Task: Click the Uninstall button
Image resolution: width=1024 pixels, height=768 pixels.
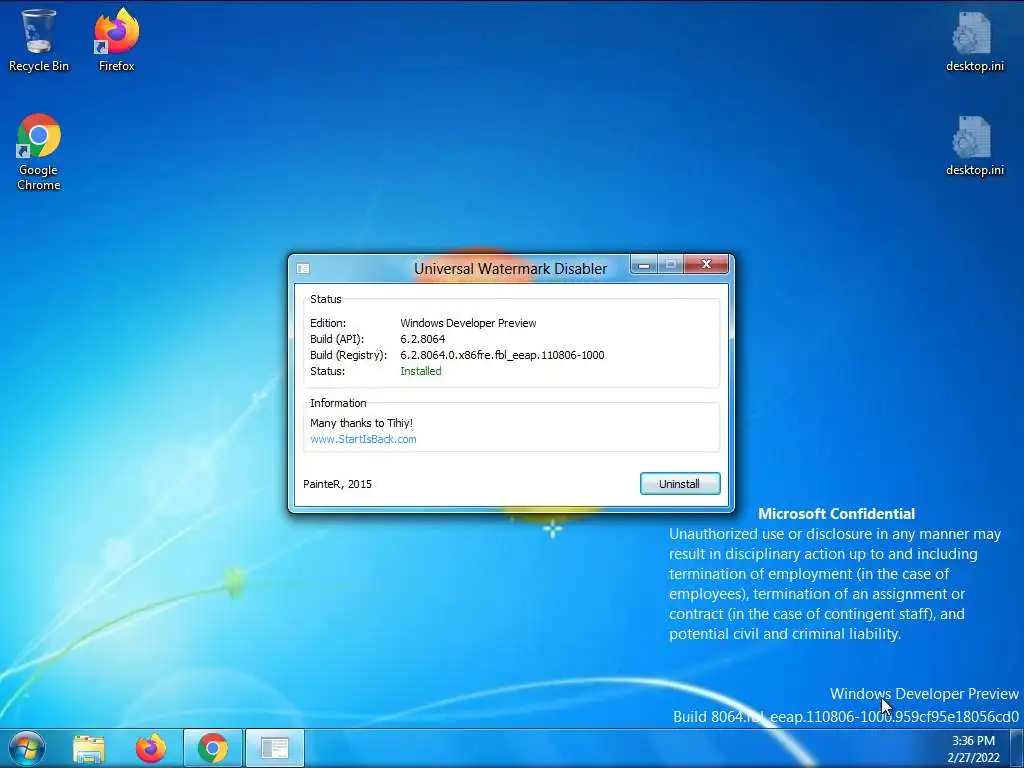Action: coord(680,484)
